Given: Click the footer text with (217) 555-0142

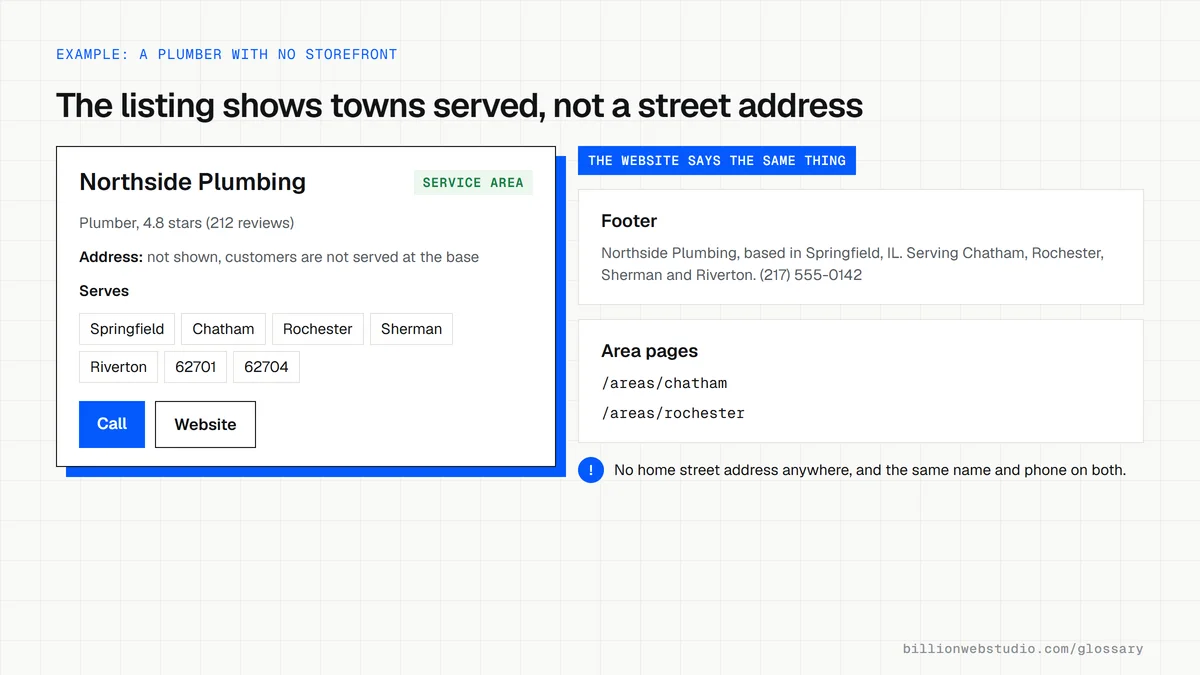Looking at the screenshot, I should click(852, 264).
